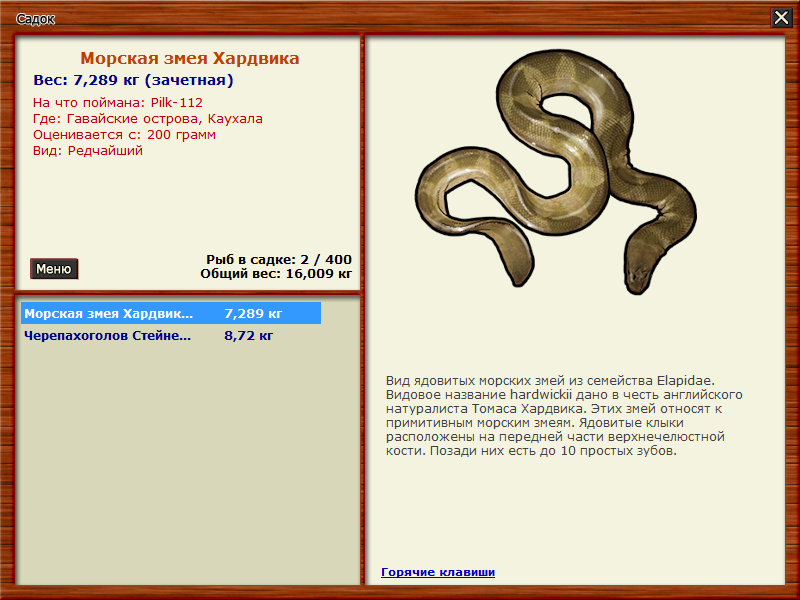Click the На что поймана: Pilk-112 line

click(x=118, y=103)
